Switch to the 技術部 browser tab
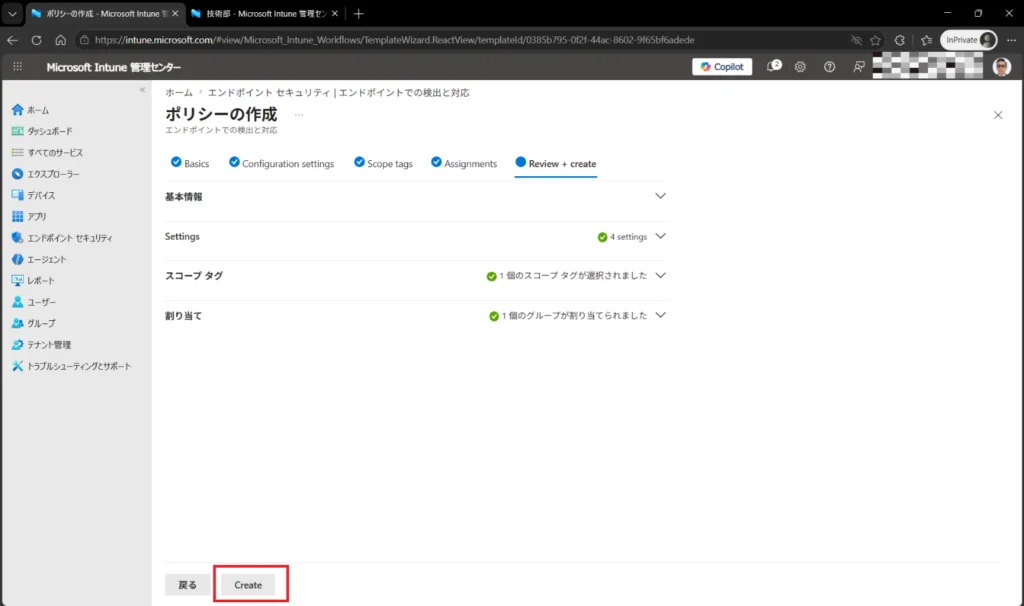The image size is (1024, 606). click(265, 13)
